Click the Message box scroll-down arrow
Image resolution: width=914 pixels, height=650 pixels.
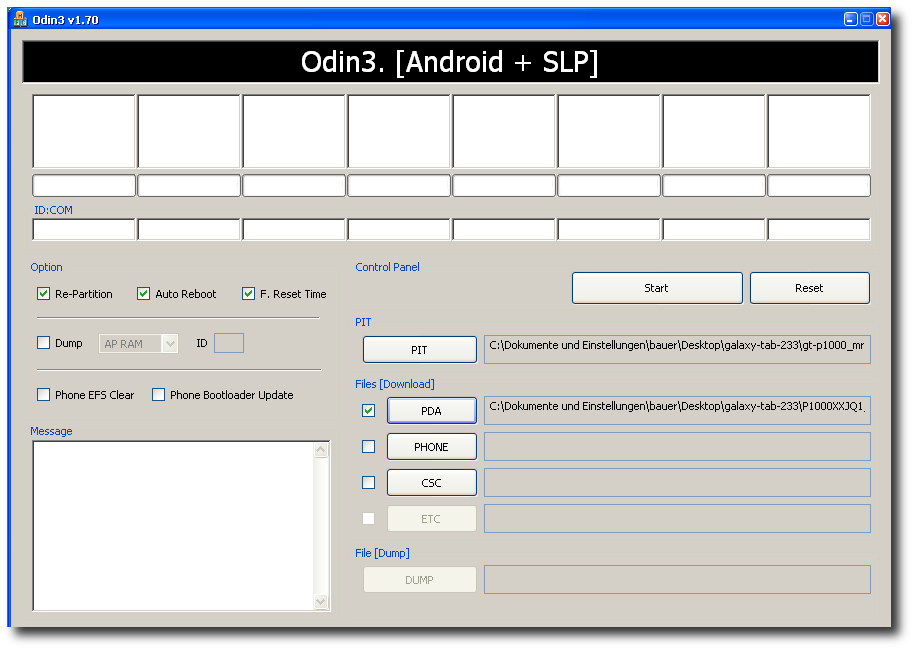click(321, 602)
